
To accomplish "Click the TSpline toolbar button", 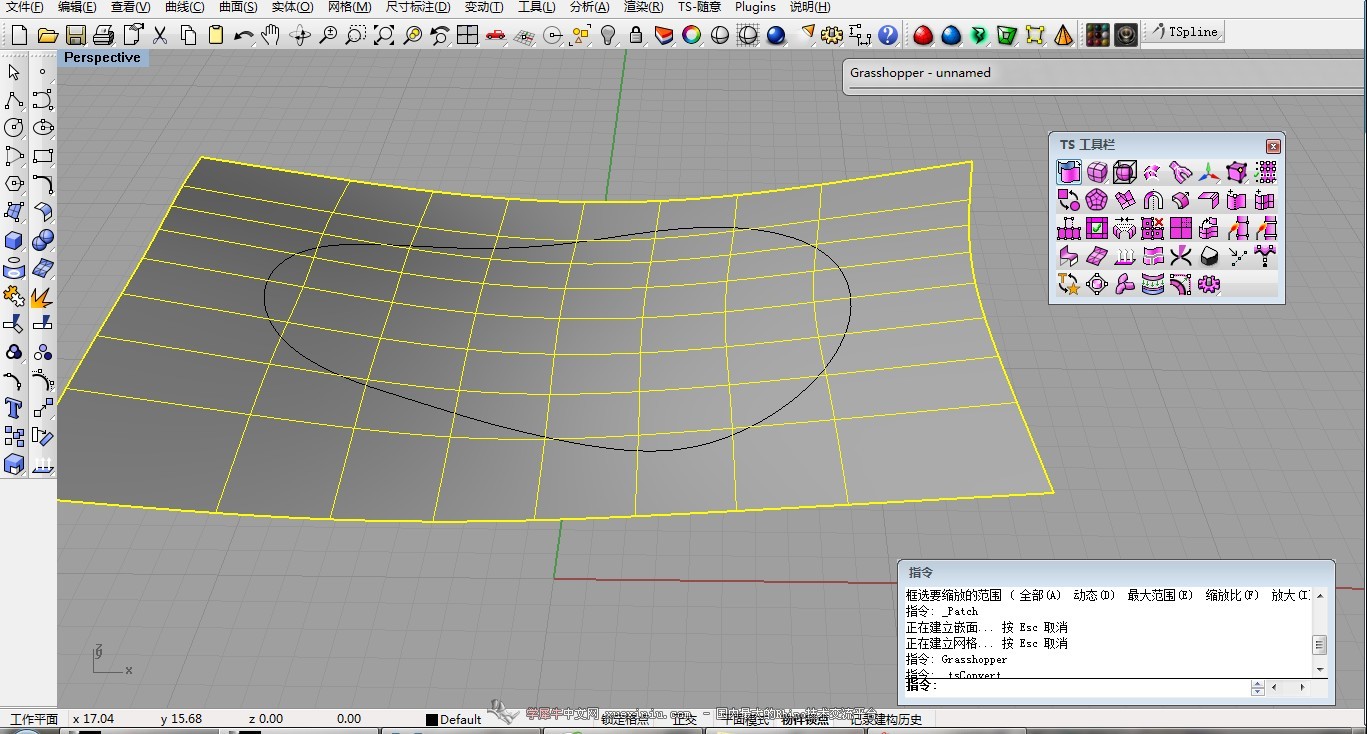I will tap(1184, 32).
